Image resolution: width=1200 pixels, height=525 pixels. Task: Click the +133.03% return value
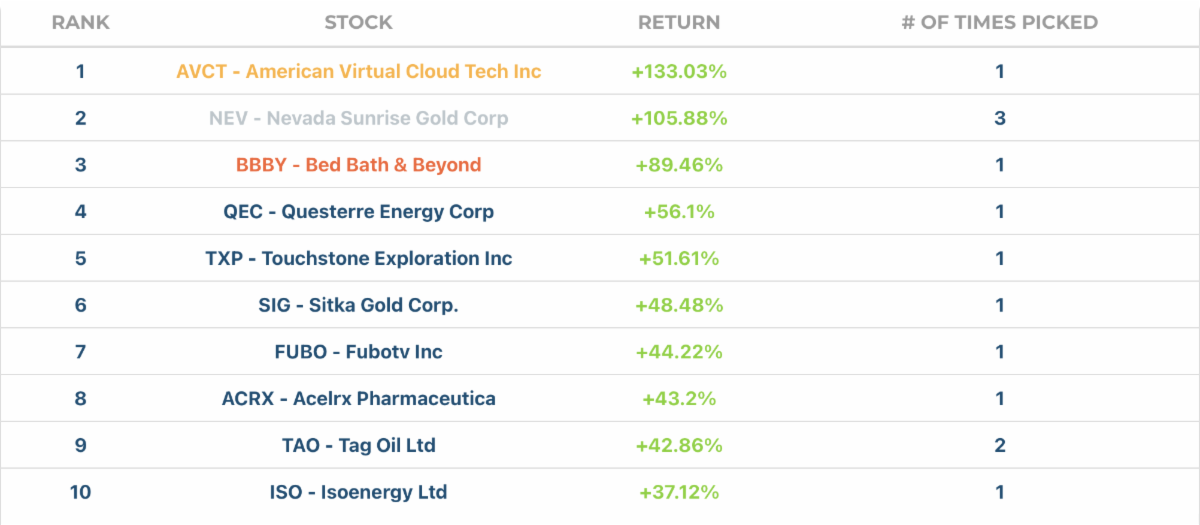coord(679,71)
